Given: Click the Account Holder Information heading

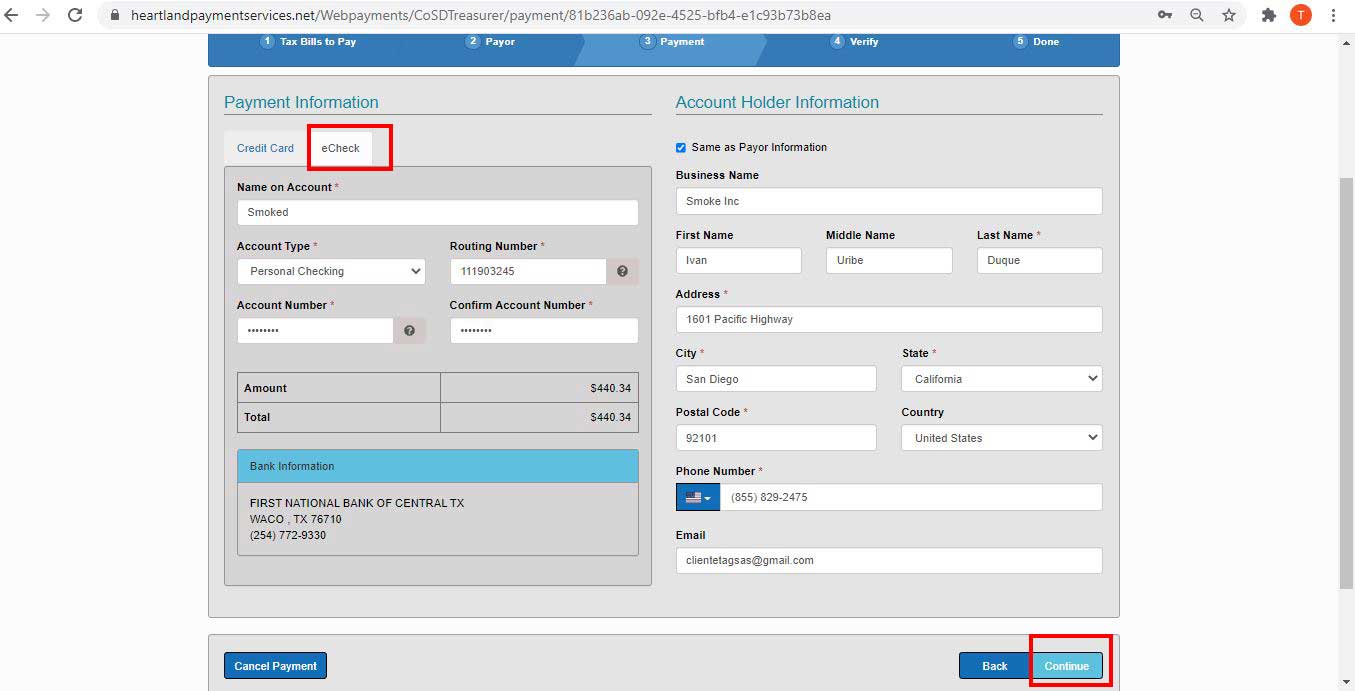Looking at the screenshot, I should point(777,102).
